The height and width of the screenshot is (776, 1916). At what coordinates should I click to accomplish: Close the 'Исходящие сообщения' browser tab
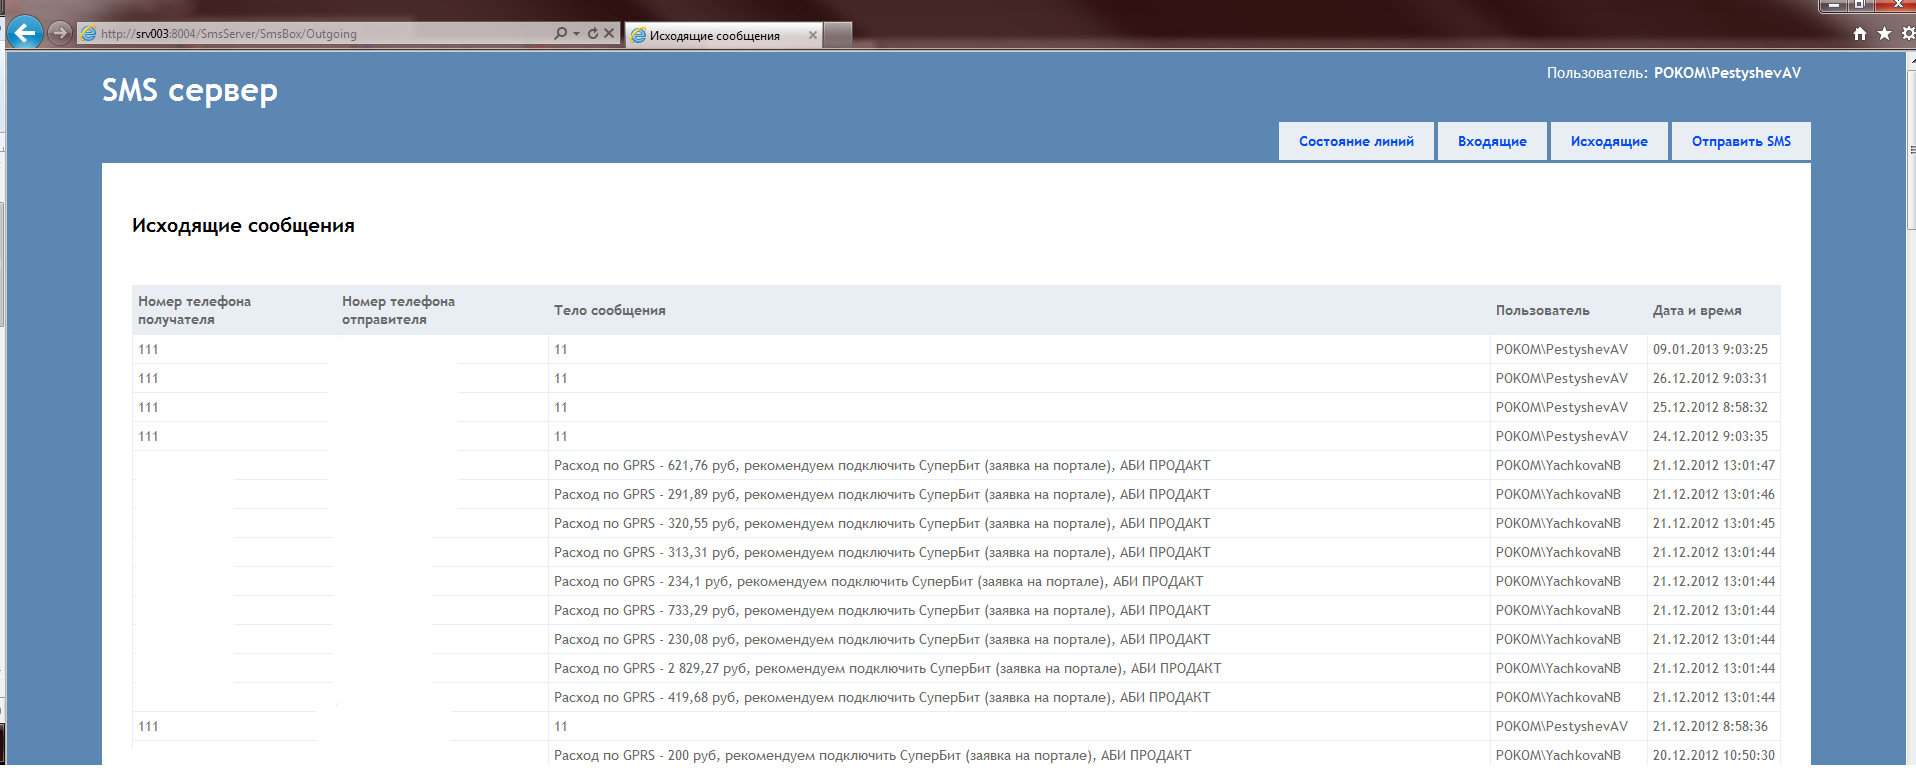pyautogui.click(x=813, y=35)
